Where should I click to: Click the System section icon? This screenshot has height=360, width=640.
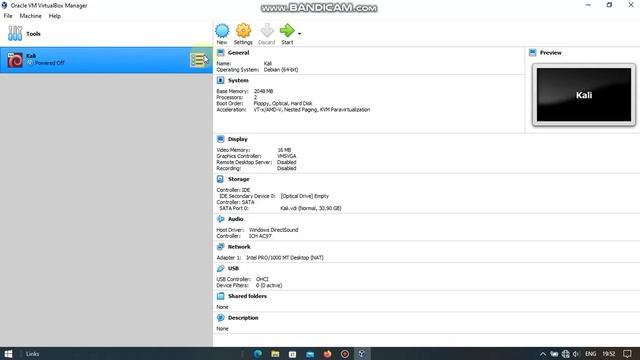221,80
